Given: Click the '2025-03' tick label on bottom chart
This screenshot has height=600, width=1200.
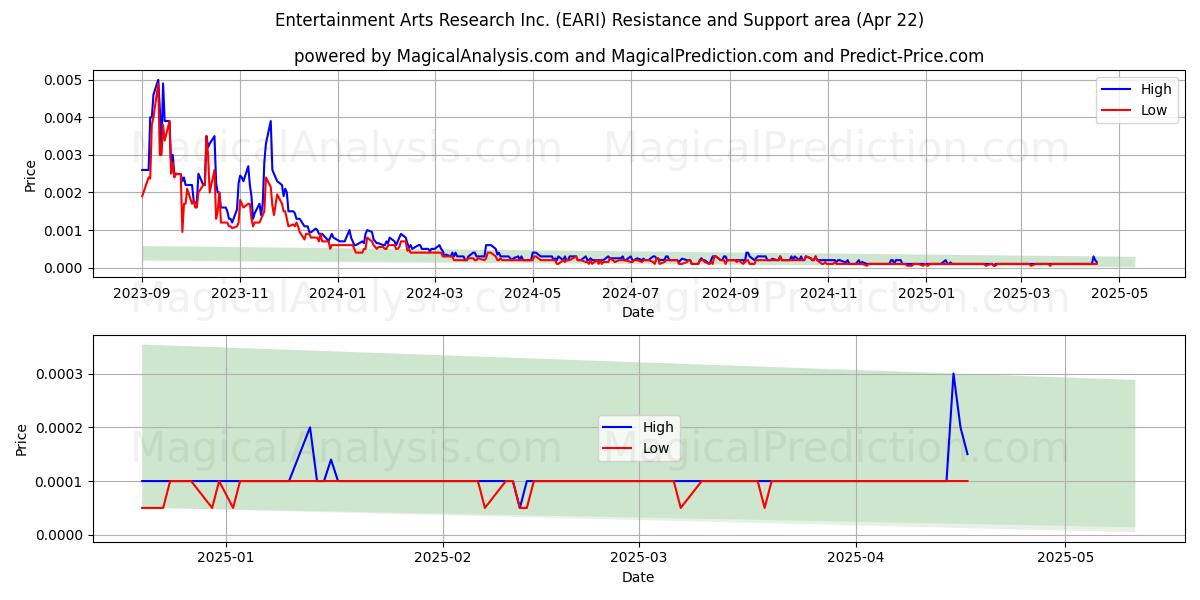Looking at the screenshot, I should tap(638, 558).
